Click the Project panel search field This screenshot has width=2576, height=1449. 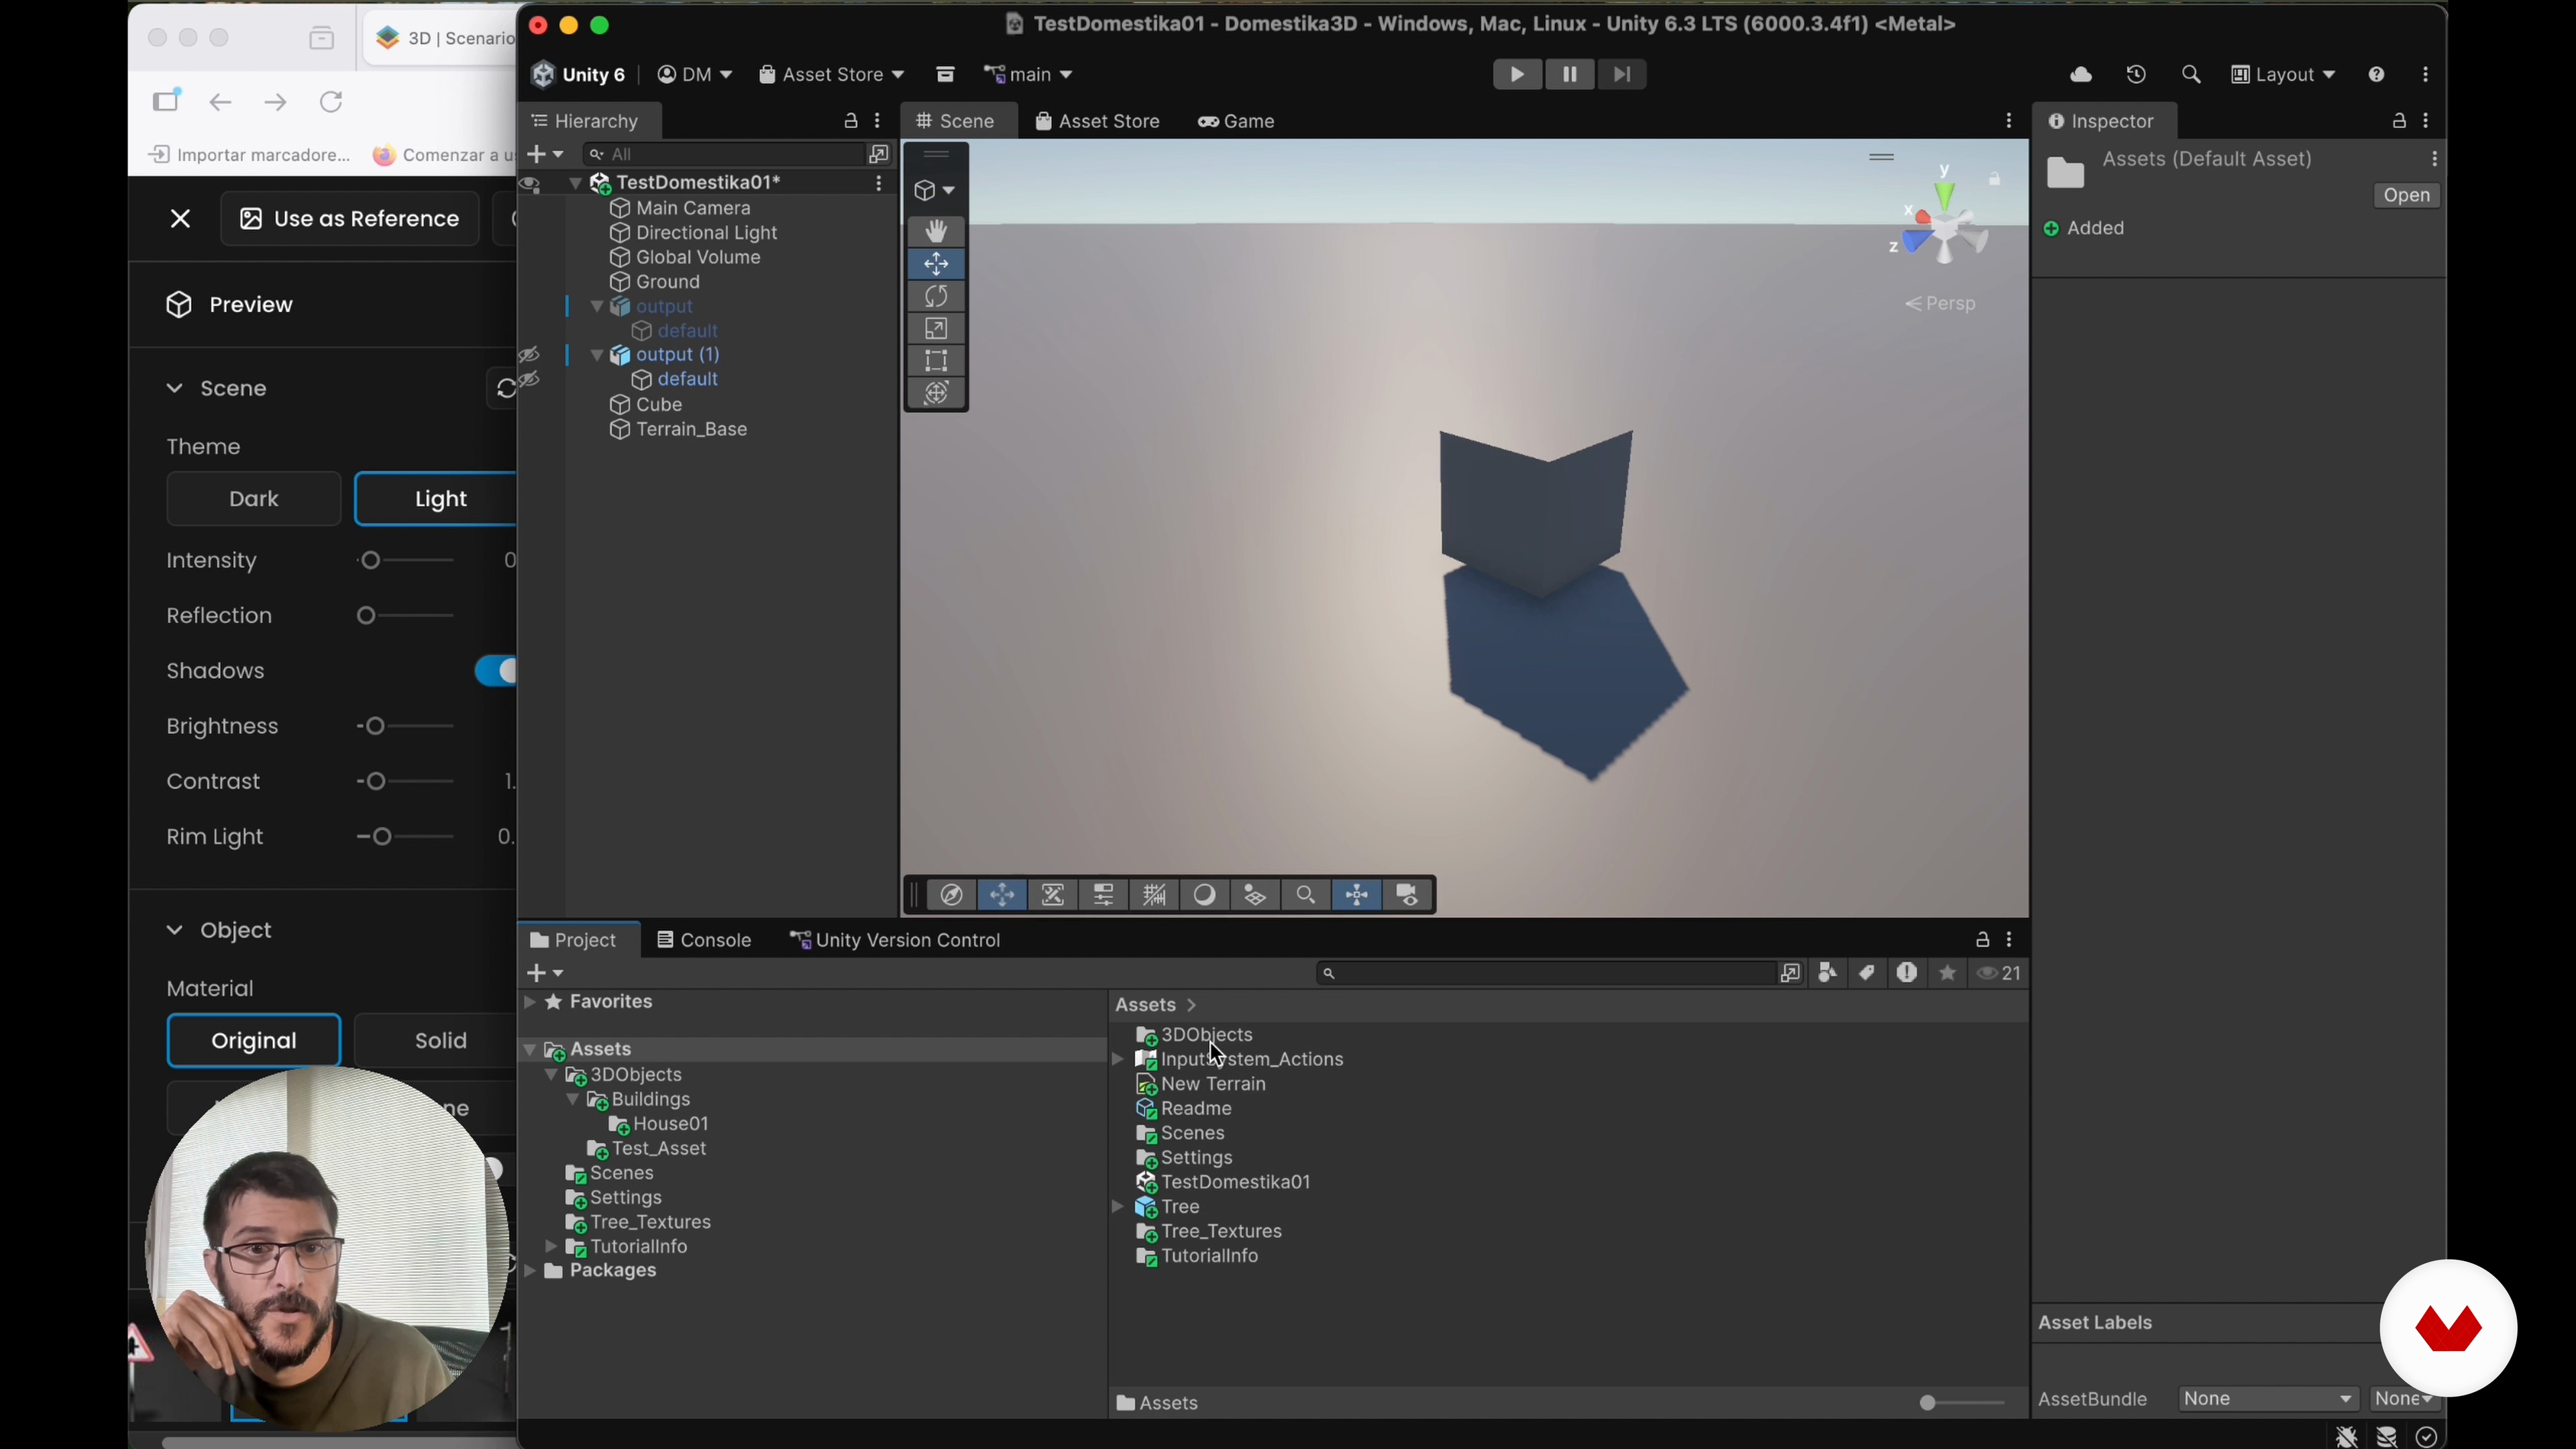point(1547,973)
